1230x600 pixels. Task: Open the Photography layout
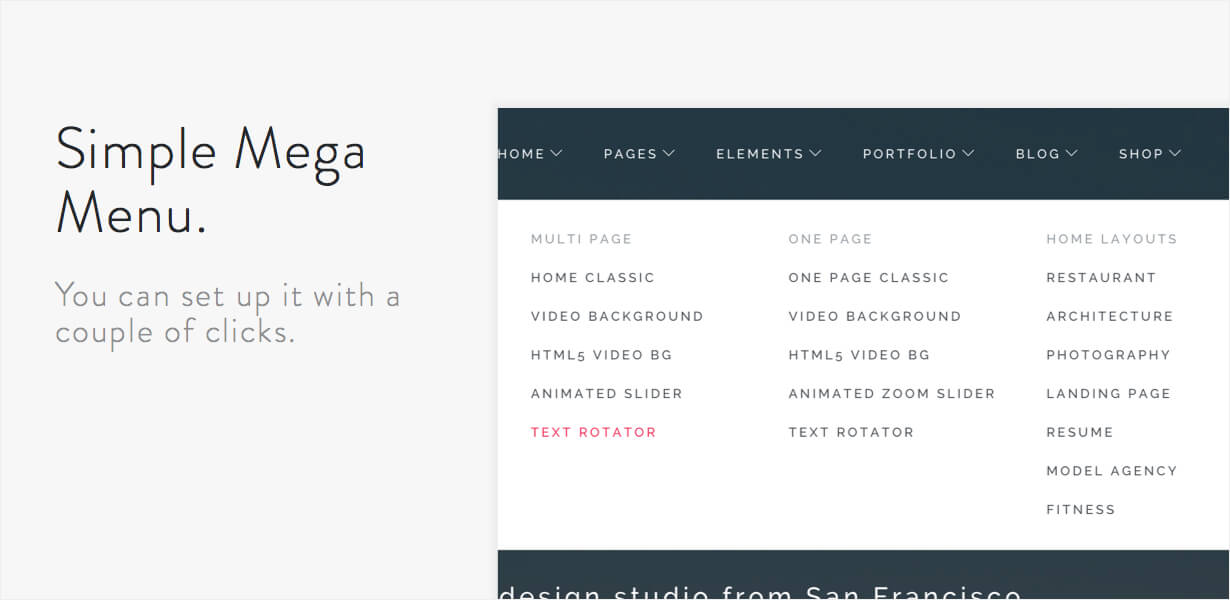click(x=1108, y=355)
